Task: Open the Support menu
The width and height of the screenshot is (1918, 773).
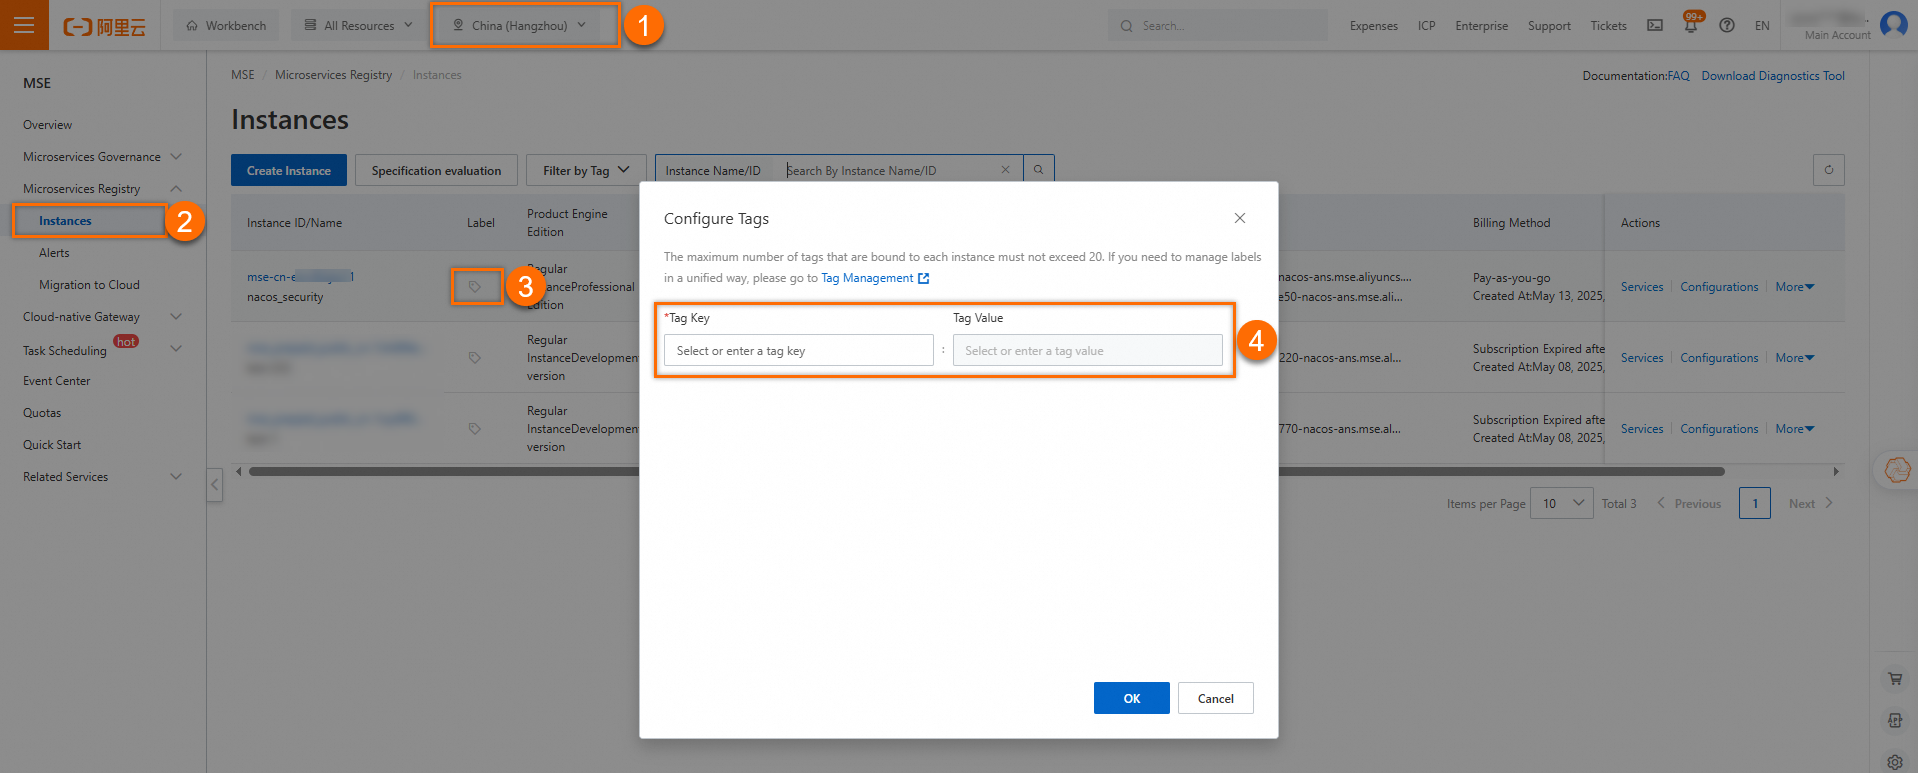Action: pos(1549,26)
